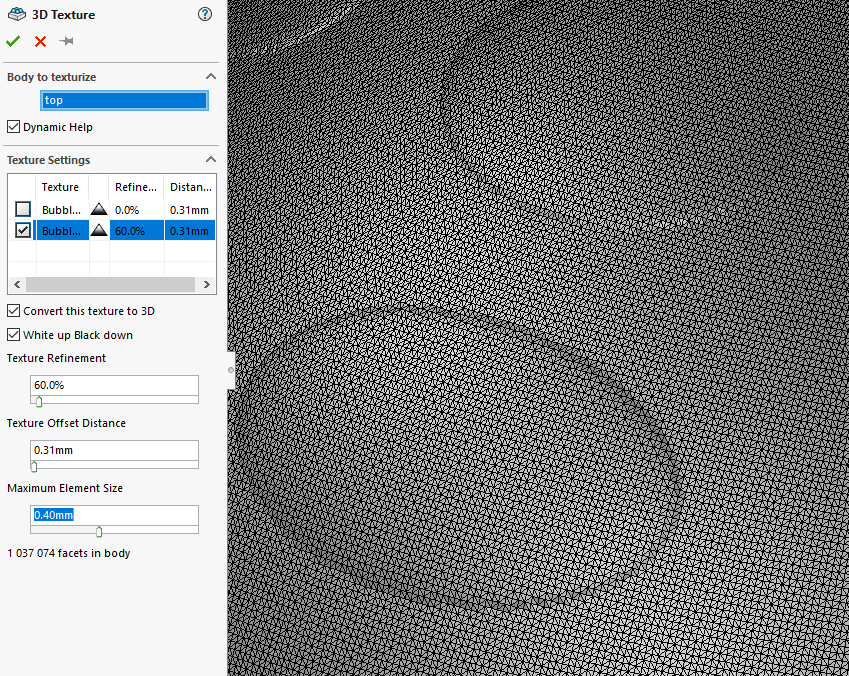
Task: Collapse the Texture Settings section
Action: click(x=210, y=160)
